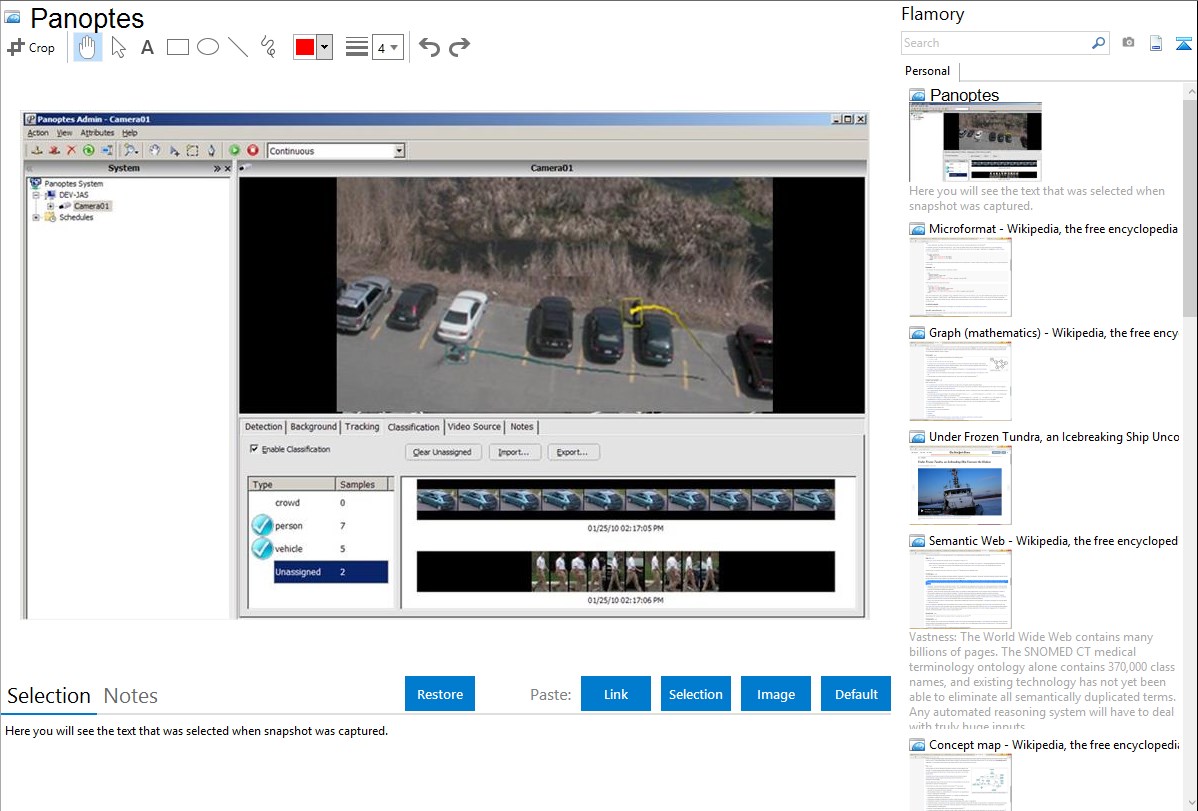
Task: Open the Under Frozen Tundra snapshot thumbnail
Action: click(960, 485)
